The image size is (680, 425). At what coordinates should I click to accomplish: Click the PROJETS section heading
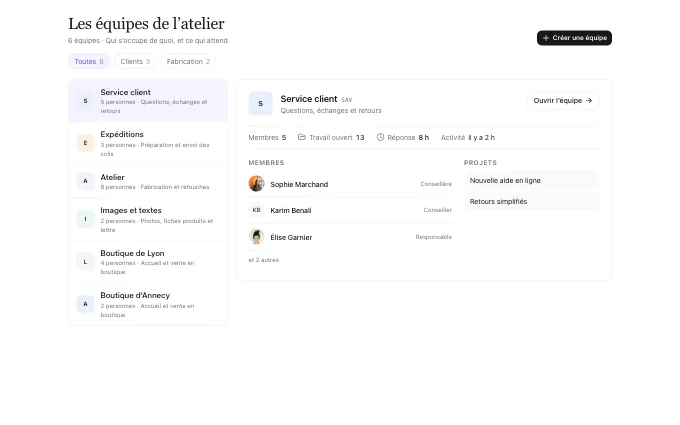tap(481, 163)
